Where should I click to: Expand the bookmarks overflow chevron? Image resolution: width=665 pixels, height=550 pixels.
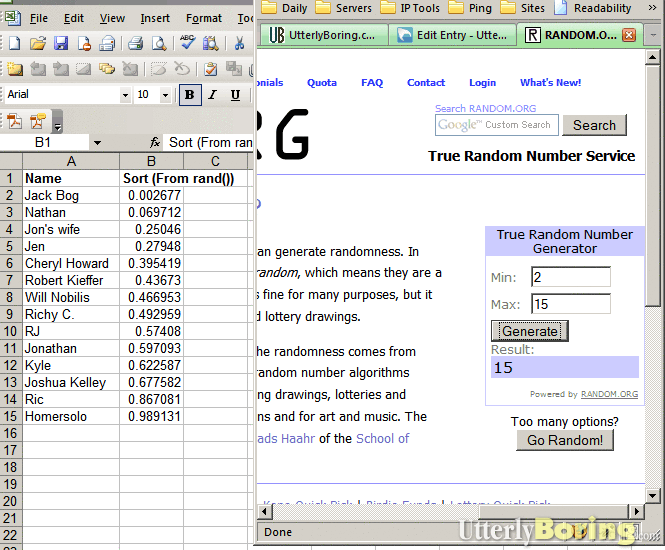pyautogui.click(x=652, y=7)
